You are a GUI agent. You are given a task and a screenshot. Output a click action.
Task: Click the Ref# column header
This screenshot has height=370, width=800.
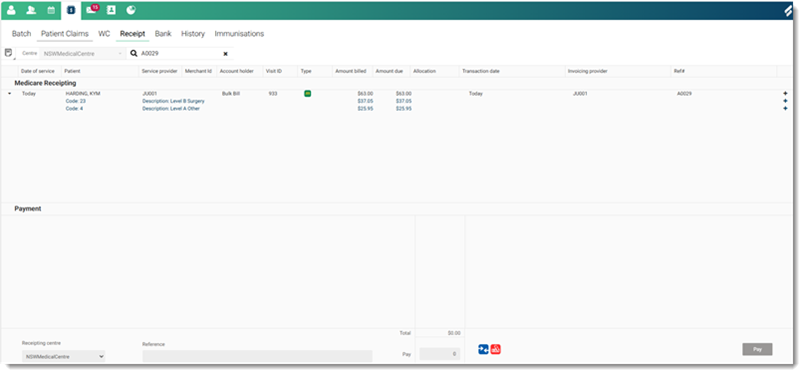[679, 71]
